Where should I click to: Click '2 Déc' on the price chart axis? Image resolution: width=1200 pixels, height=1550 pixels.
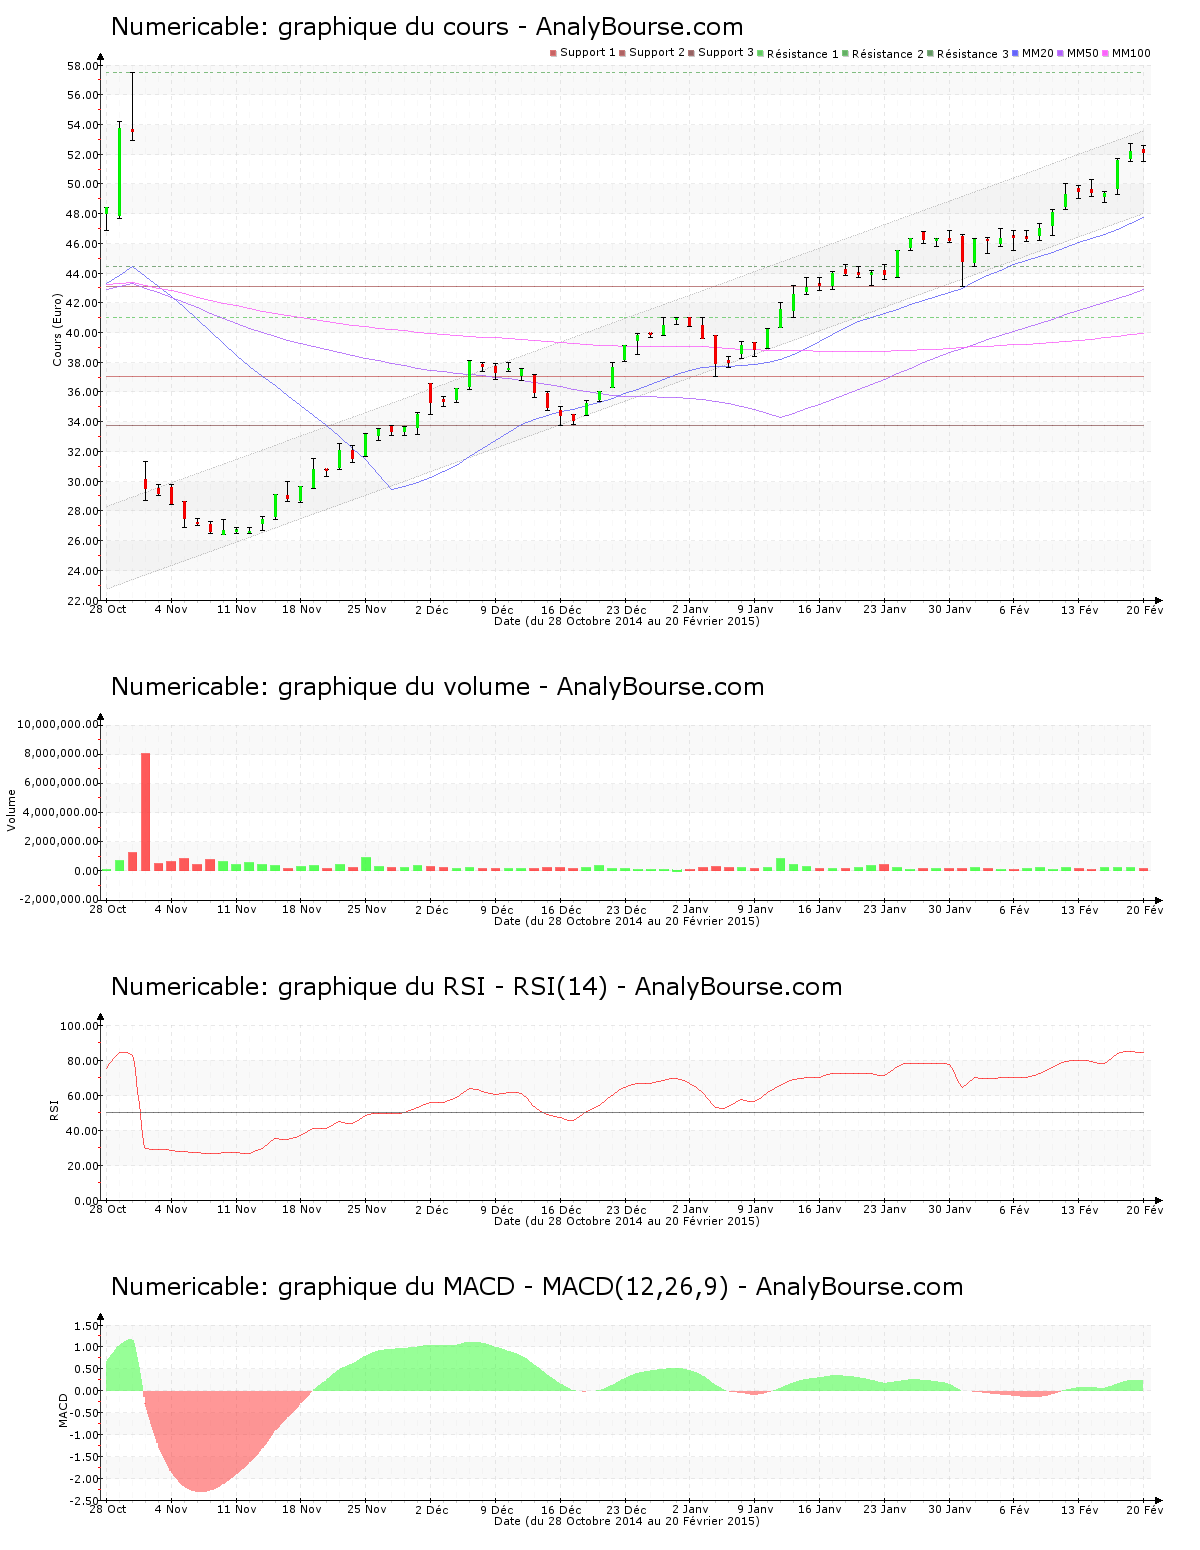[432, 609]
